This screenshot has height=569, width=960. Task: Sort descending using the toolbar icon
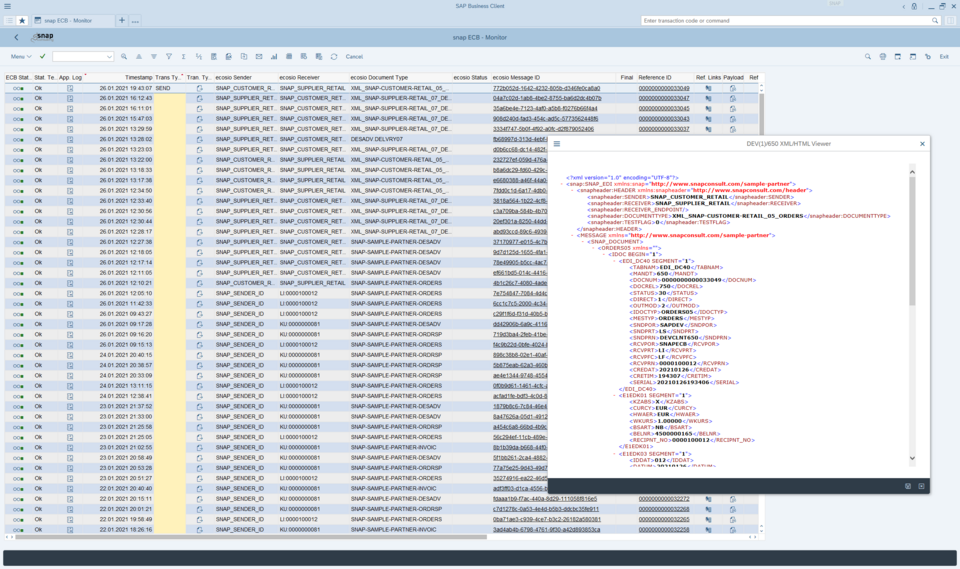point(154,56)
